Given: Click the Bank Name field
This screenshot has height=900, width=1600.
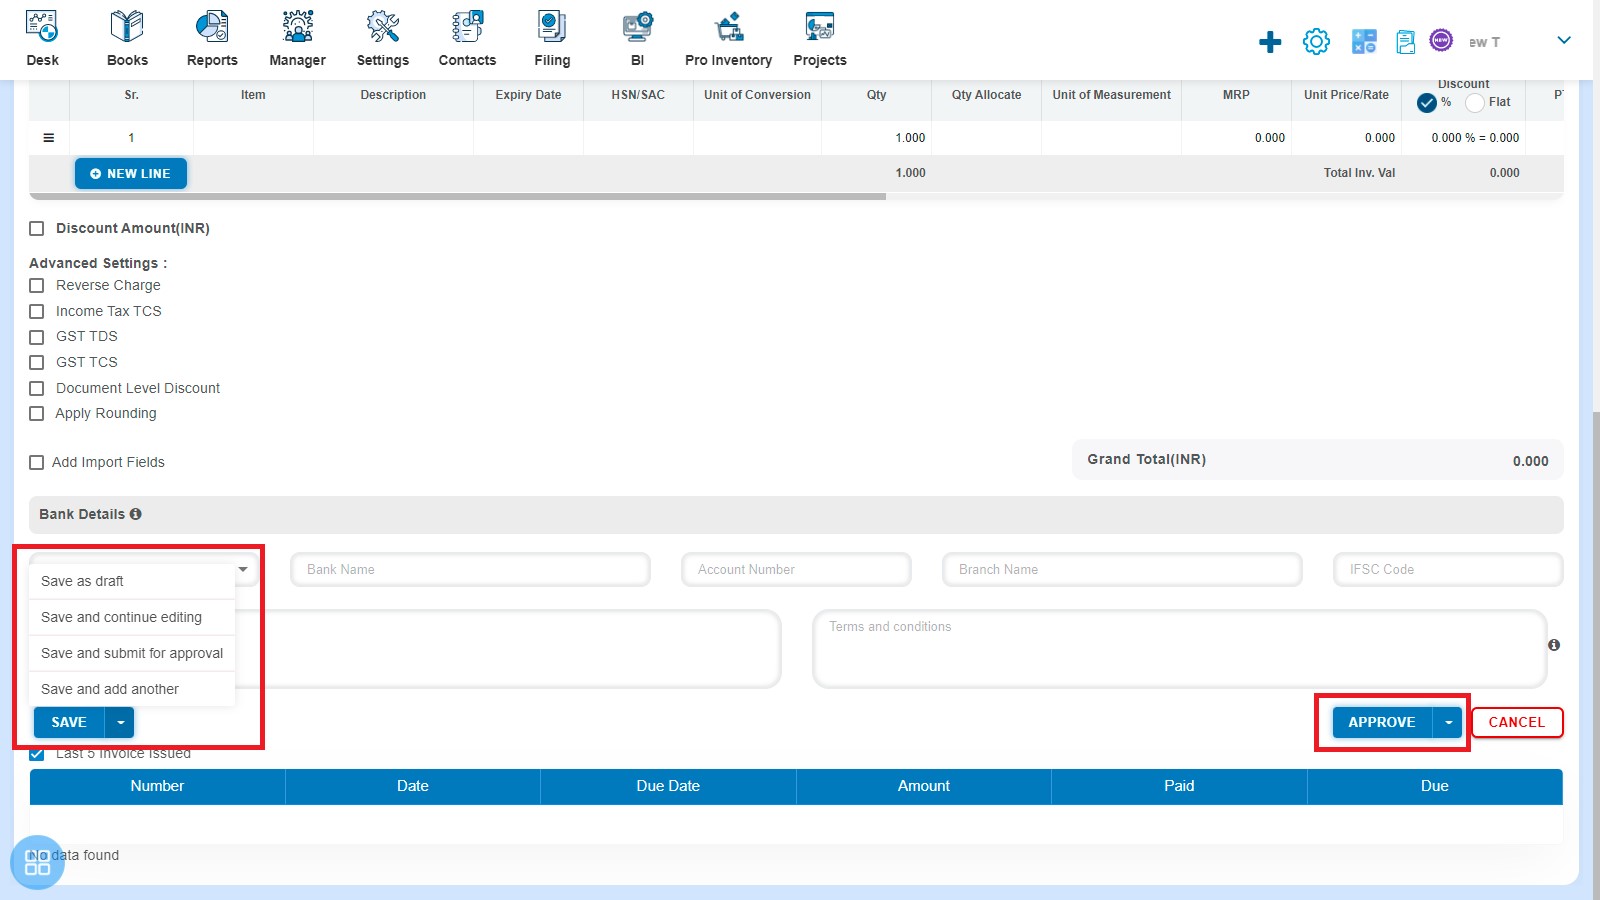Looking at the screenshot, I should [470, 569].
